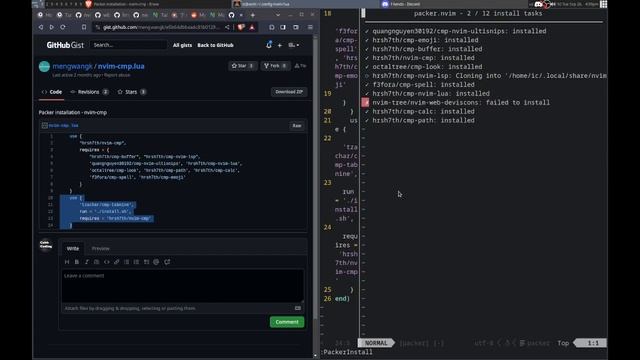
Task: Open mengwangk profile link
Action: pyautogui.click(x=72, y=66)
